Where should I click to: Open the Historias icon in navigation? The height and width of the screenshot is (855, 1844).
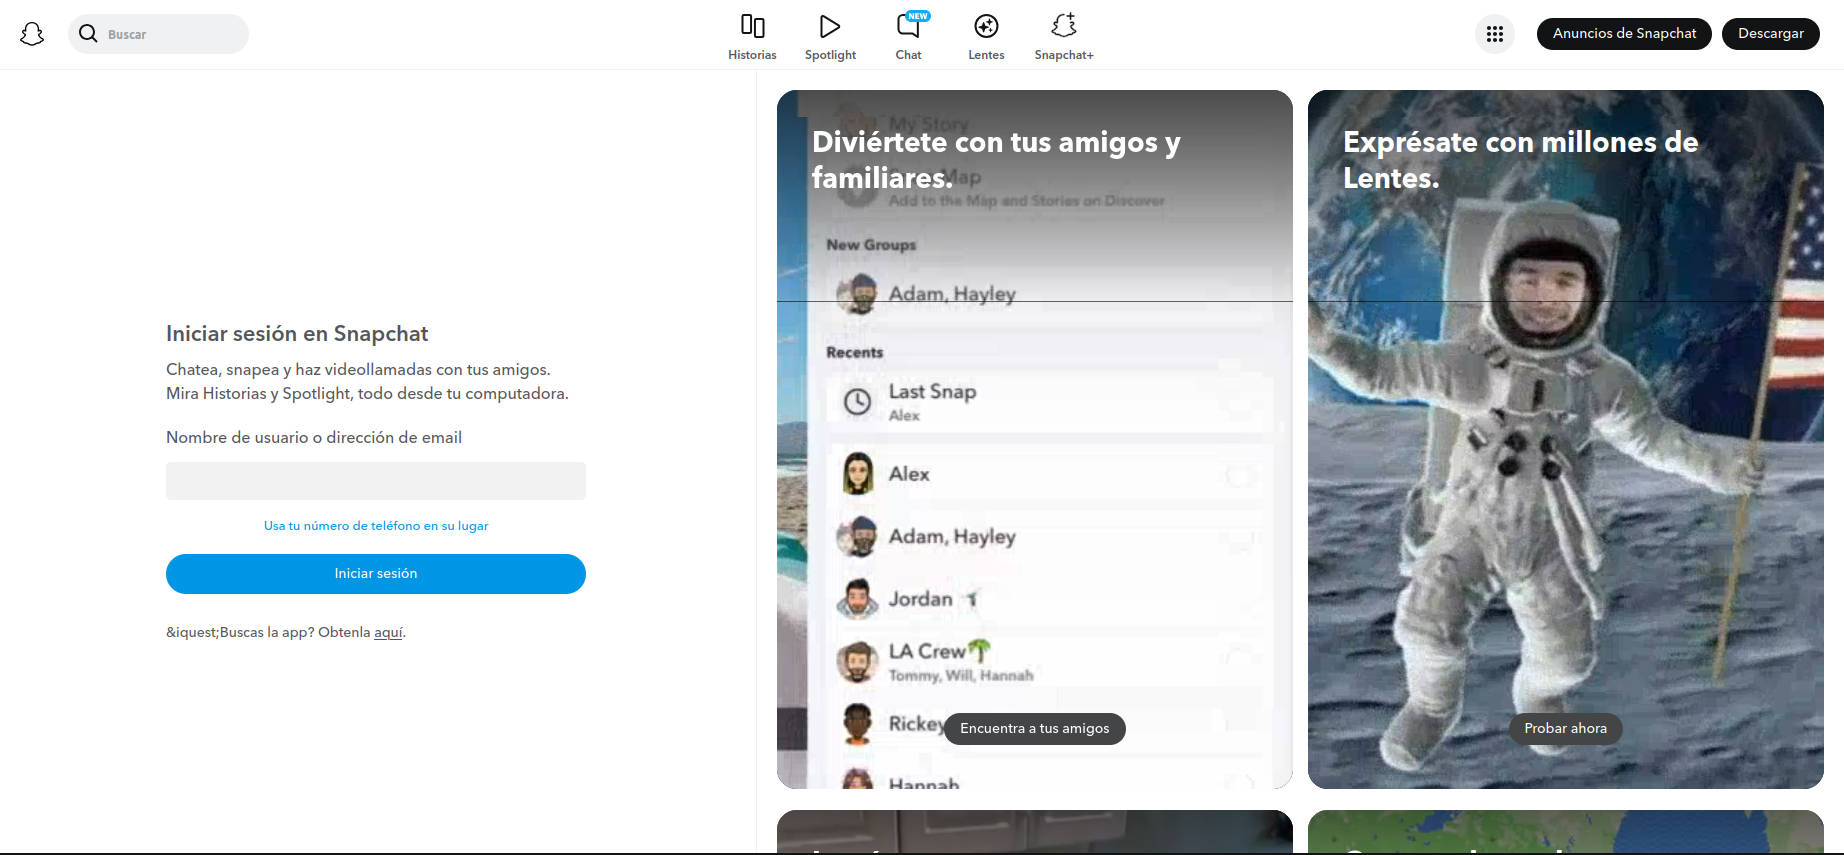pyautogui.click(x=752, y=26)
